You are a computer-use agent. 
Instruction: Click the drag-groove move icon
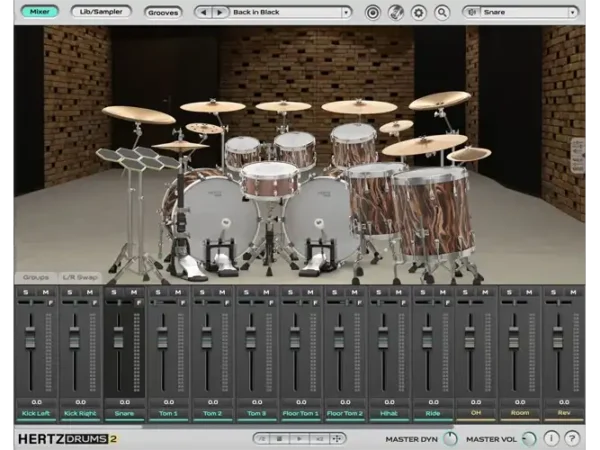pos(337,439)
